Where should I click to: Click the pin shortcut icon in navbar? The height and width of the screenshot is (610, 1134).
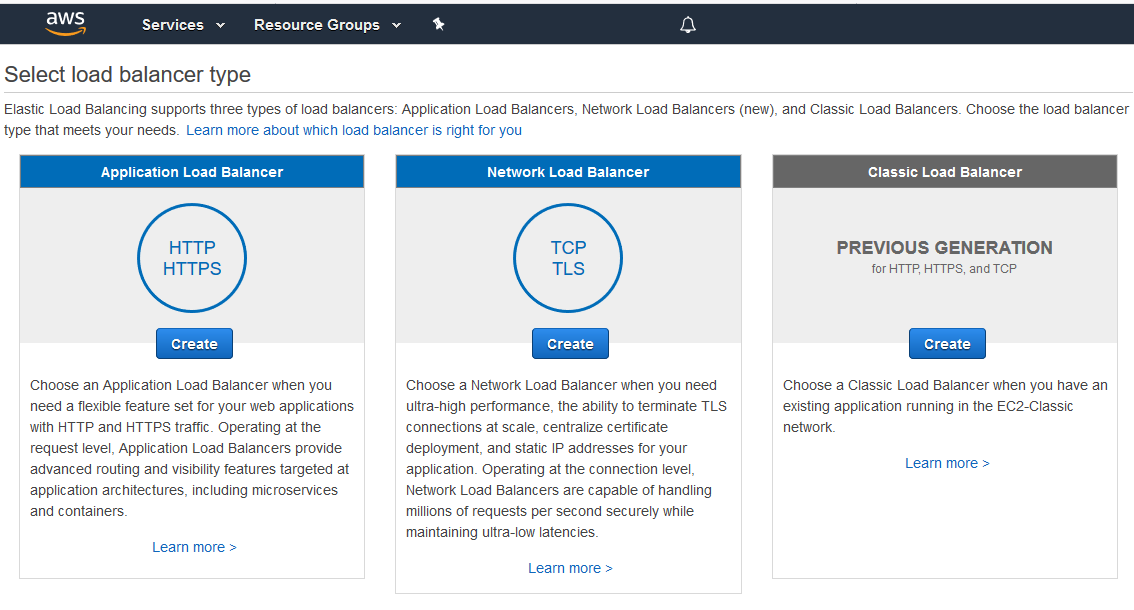coord(438,24)
